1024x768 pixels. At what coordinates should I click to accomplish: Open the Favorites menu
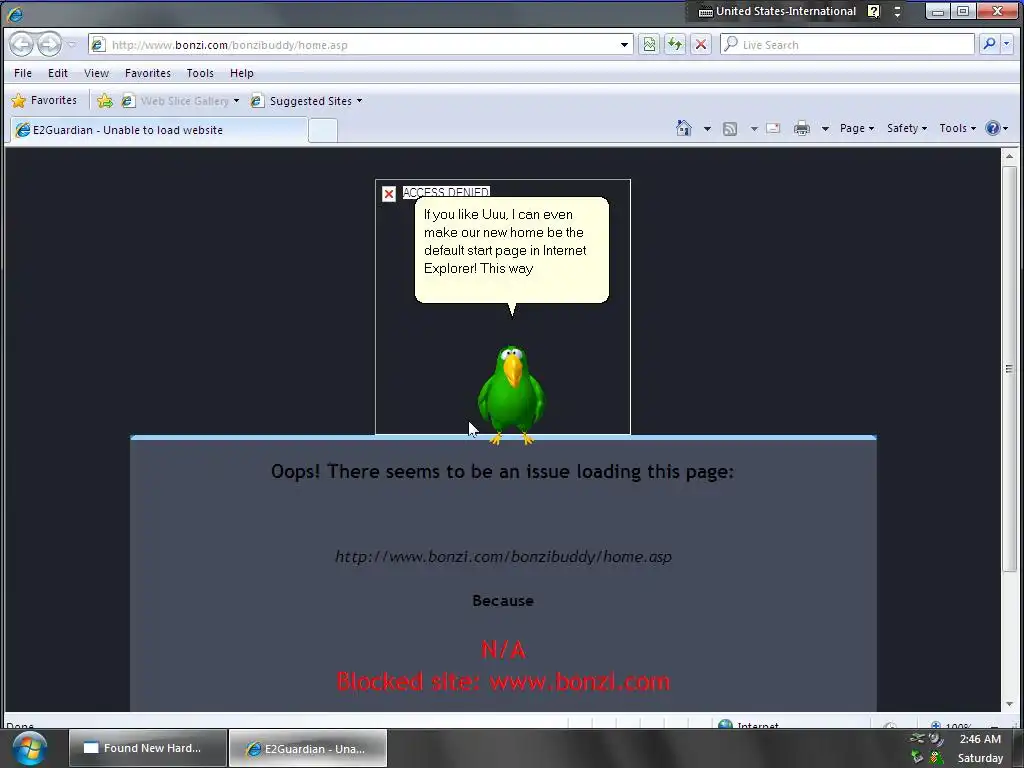click(148, 73)
